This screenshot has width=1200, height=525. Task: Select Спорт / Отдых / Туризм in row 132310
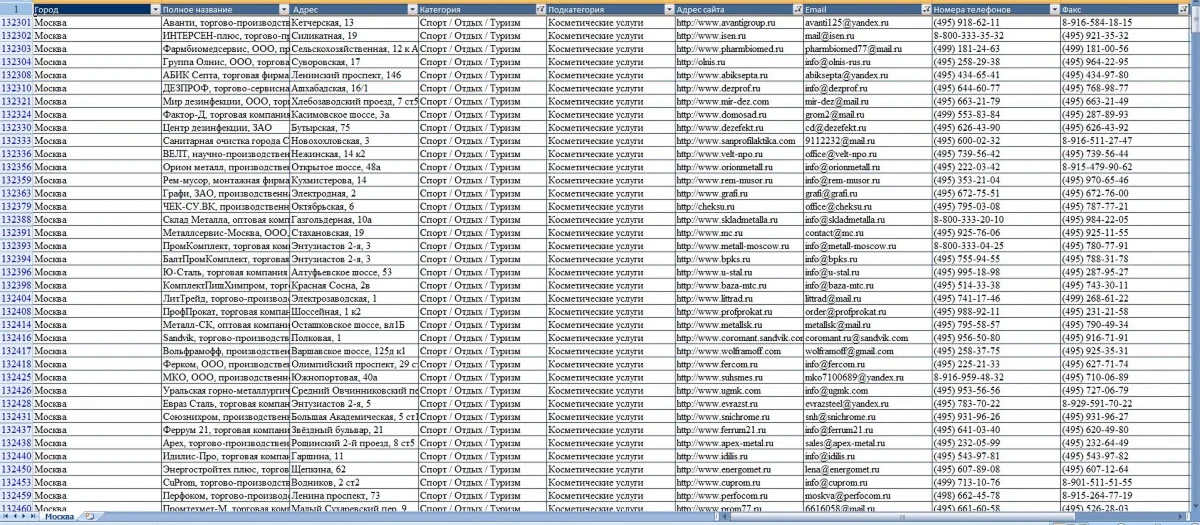tap(482, 88)
